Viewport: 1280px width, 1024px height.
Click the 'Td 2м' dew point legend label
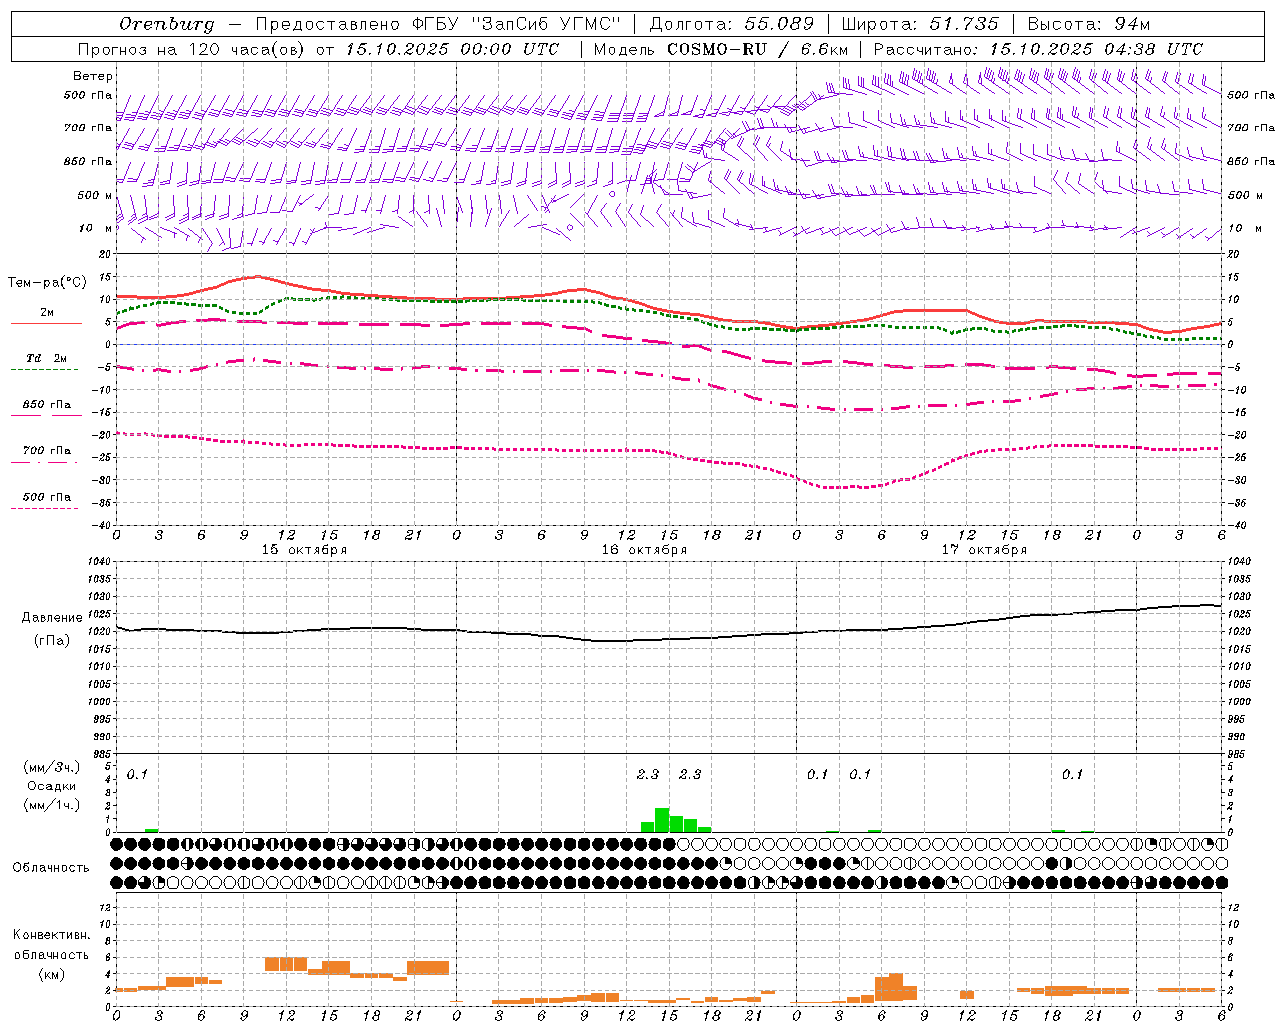click(47, 358)
